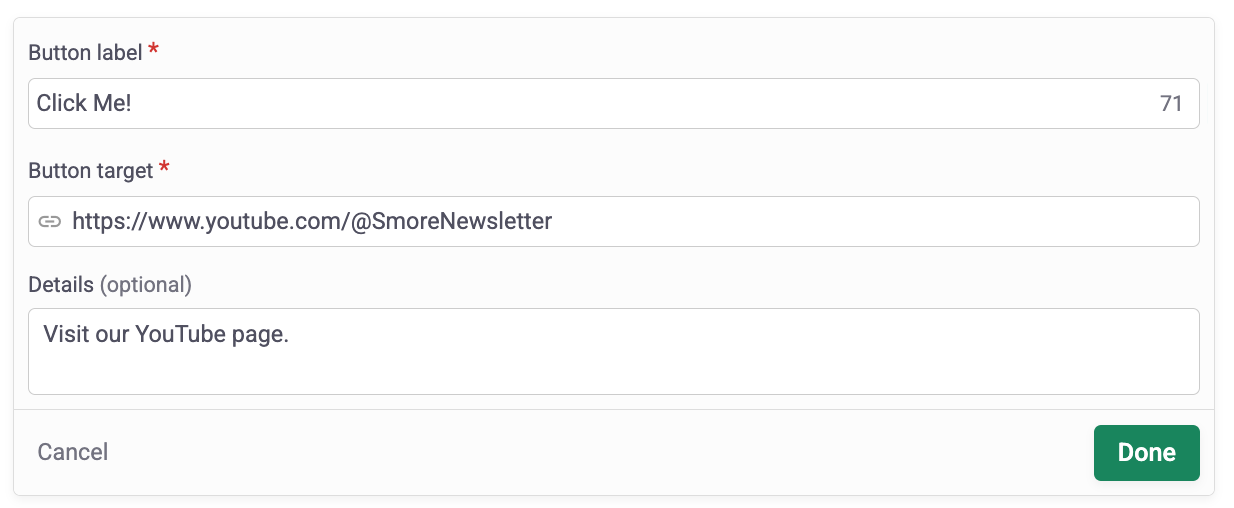This screenshot has width=1234, height=508.
Task: Click the "Button target" field label
Action: [x=91, y=170]
